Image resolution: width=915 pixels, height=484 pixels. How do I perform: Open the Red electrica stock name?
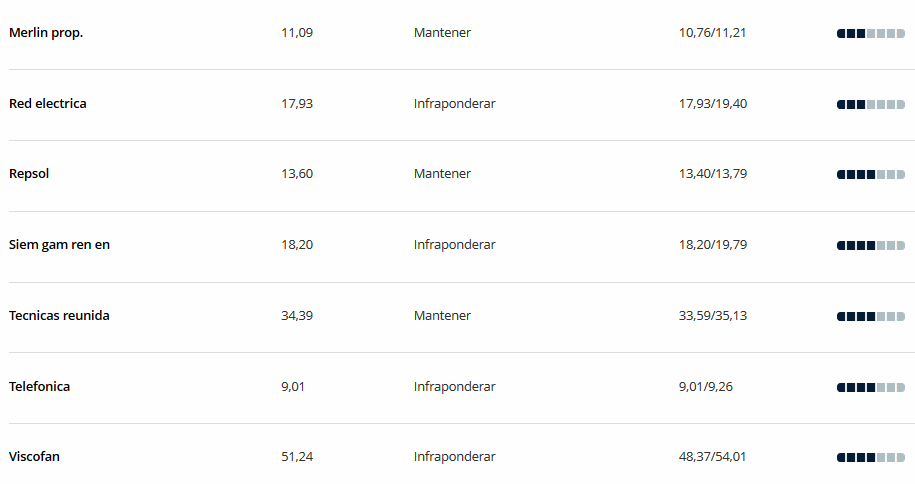48,104
